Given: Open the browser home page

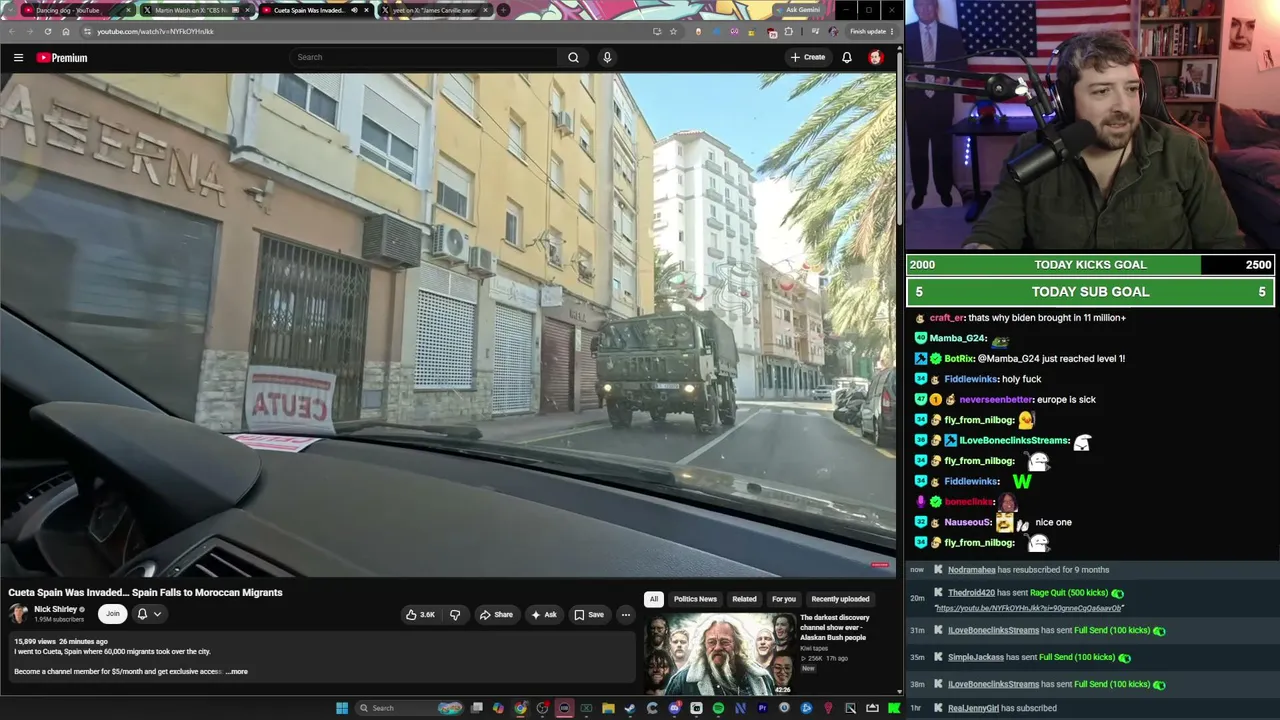Looking at the screenshot, I should (66, 31).
